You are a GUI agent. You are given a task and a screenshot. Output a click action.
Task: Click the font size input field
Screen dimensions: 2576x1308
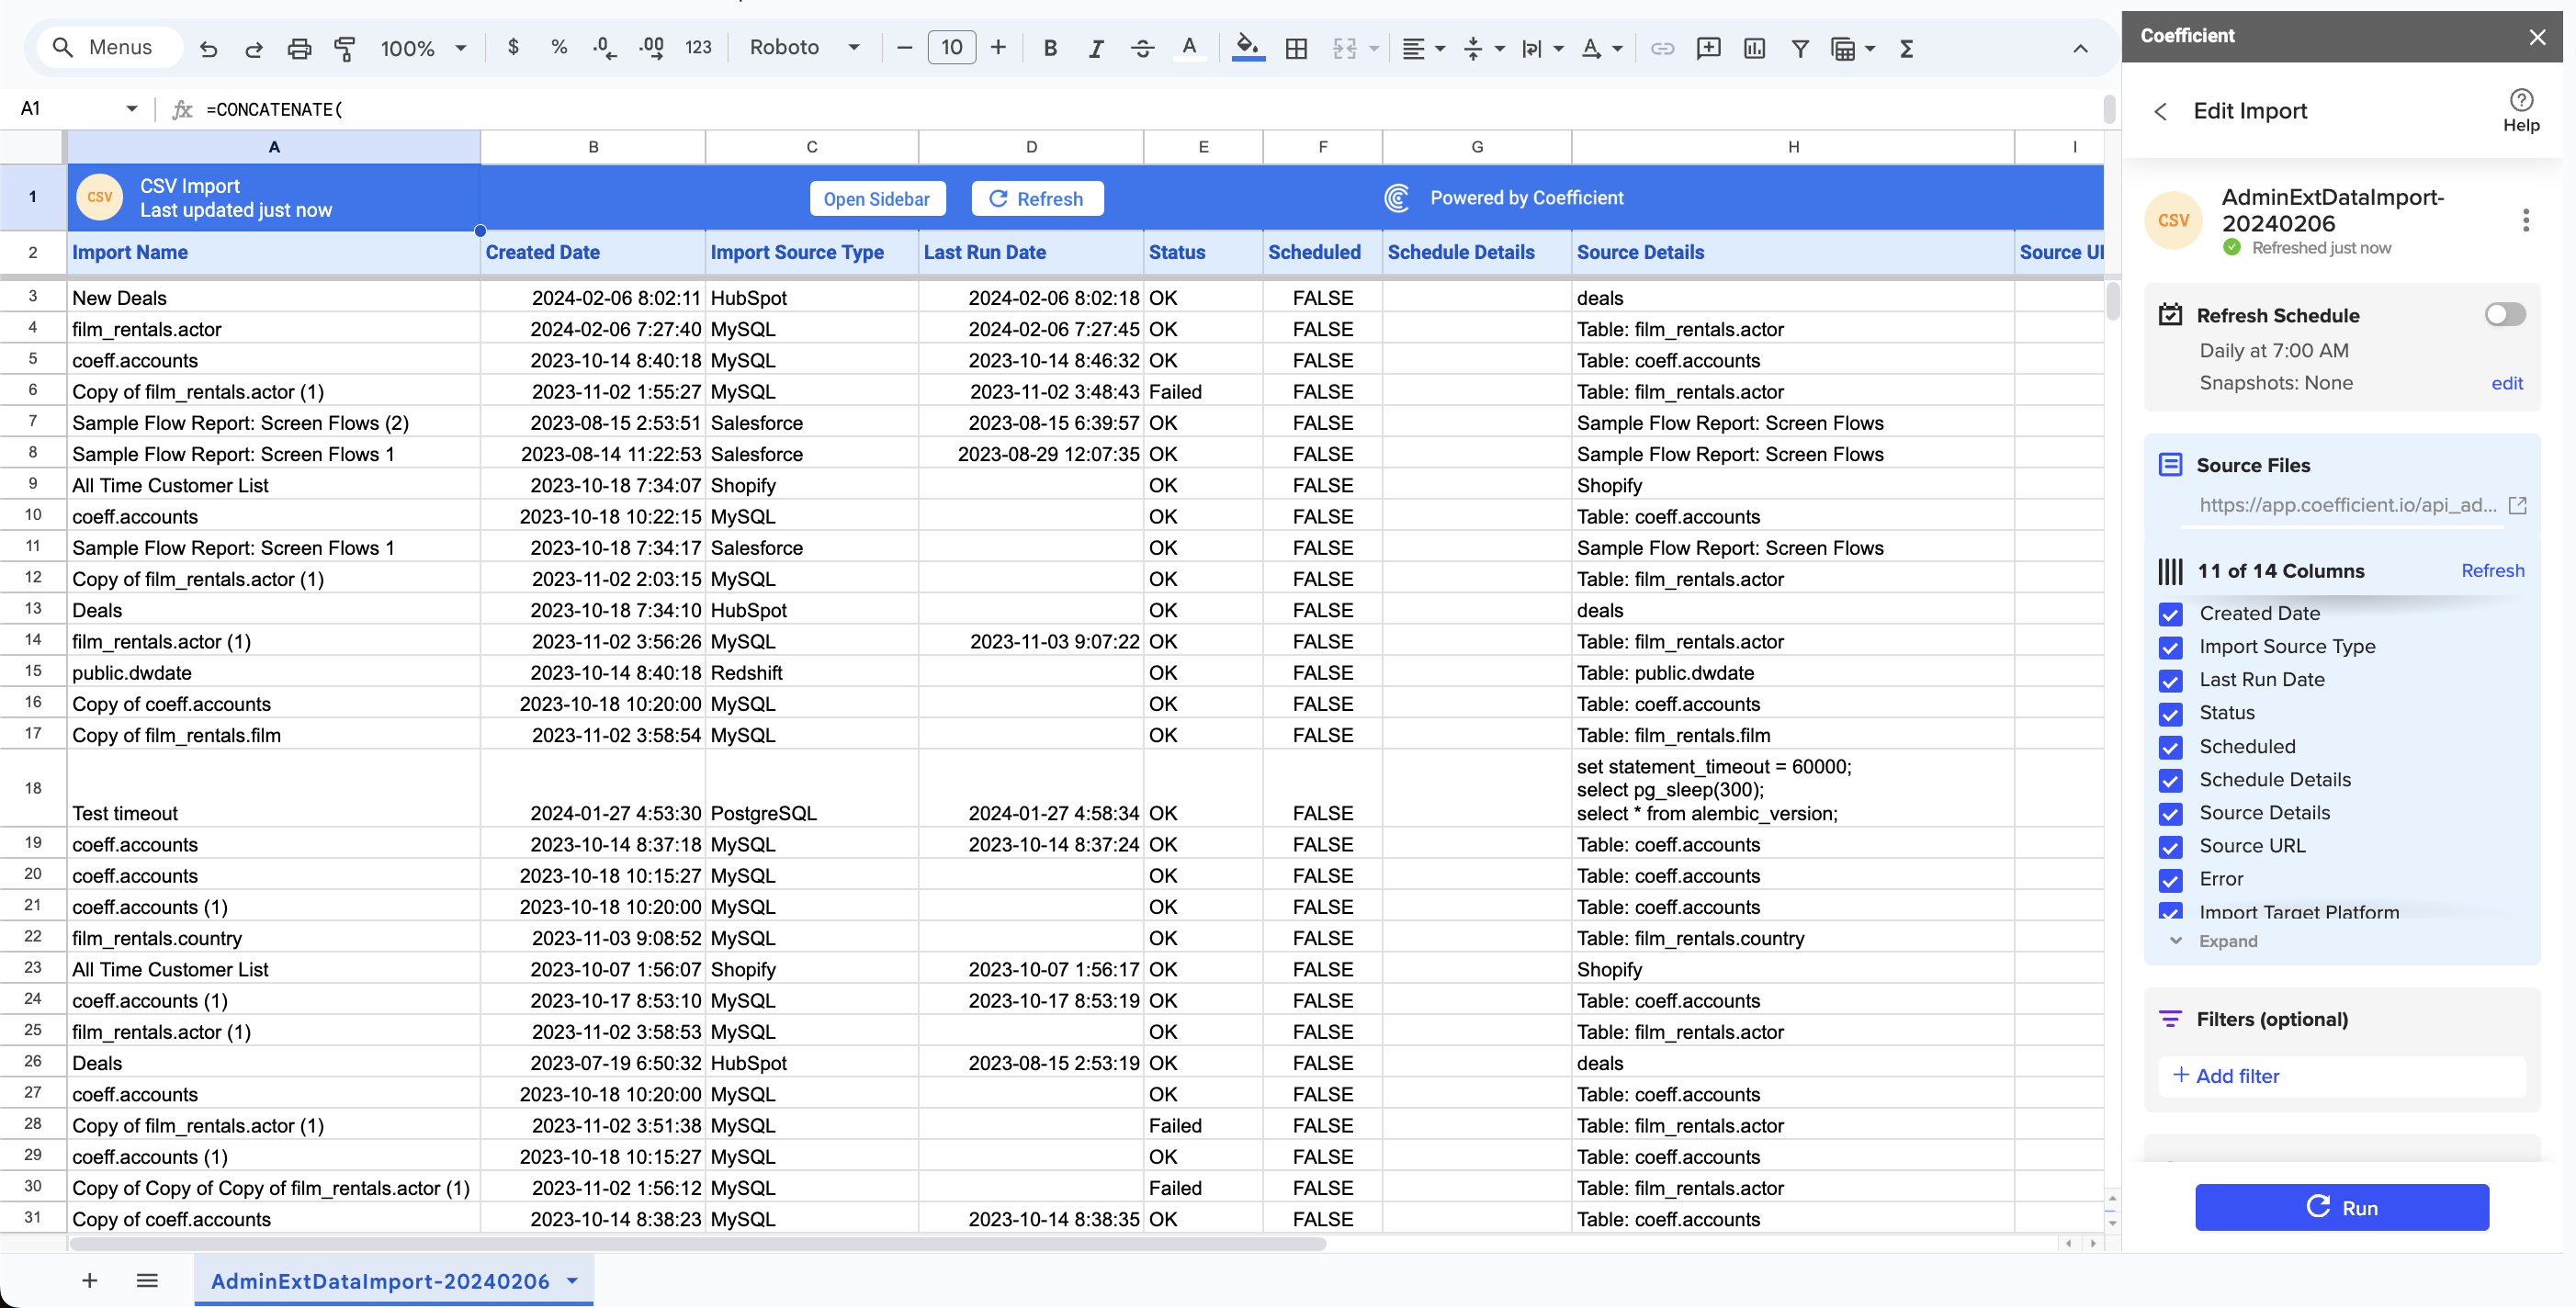point(951,47)
